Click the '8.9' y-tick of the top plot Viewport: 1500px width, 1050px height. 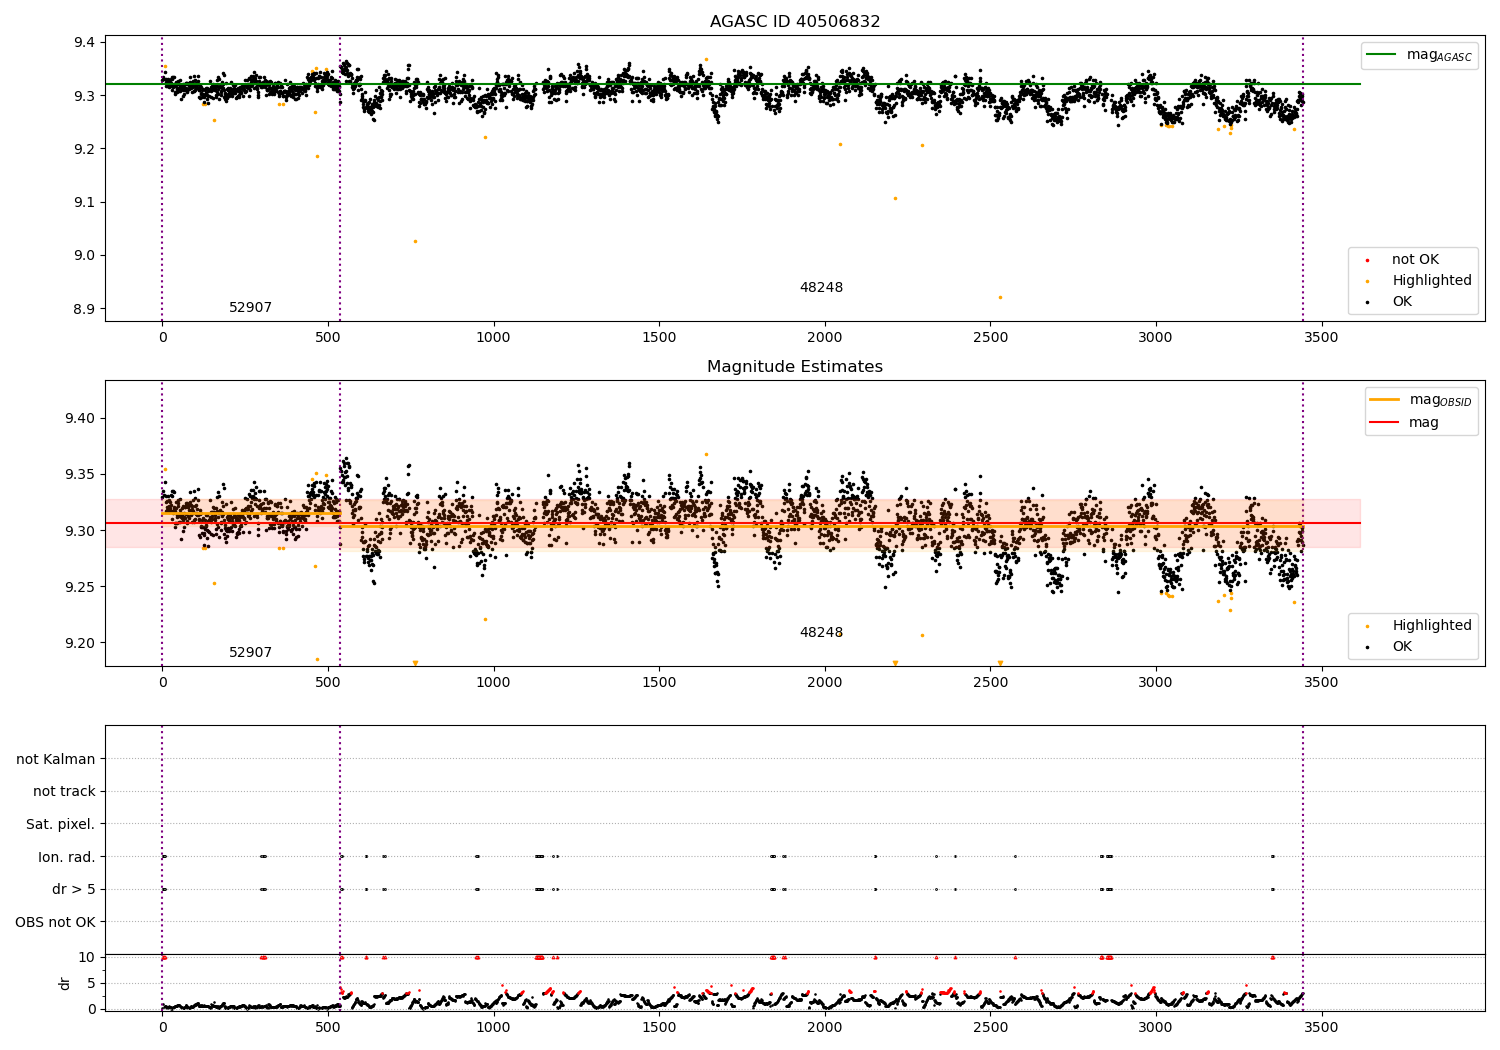85,309
